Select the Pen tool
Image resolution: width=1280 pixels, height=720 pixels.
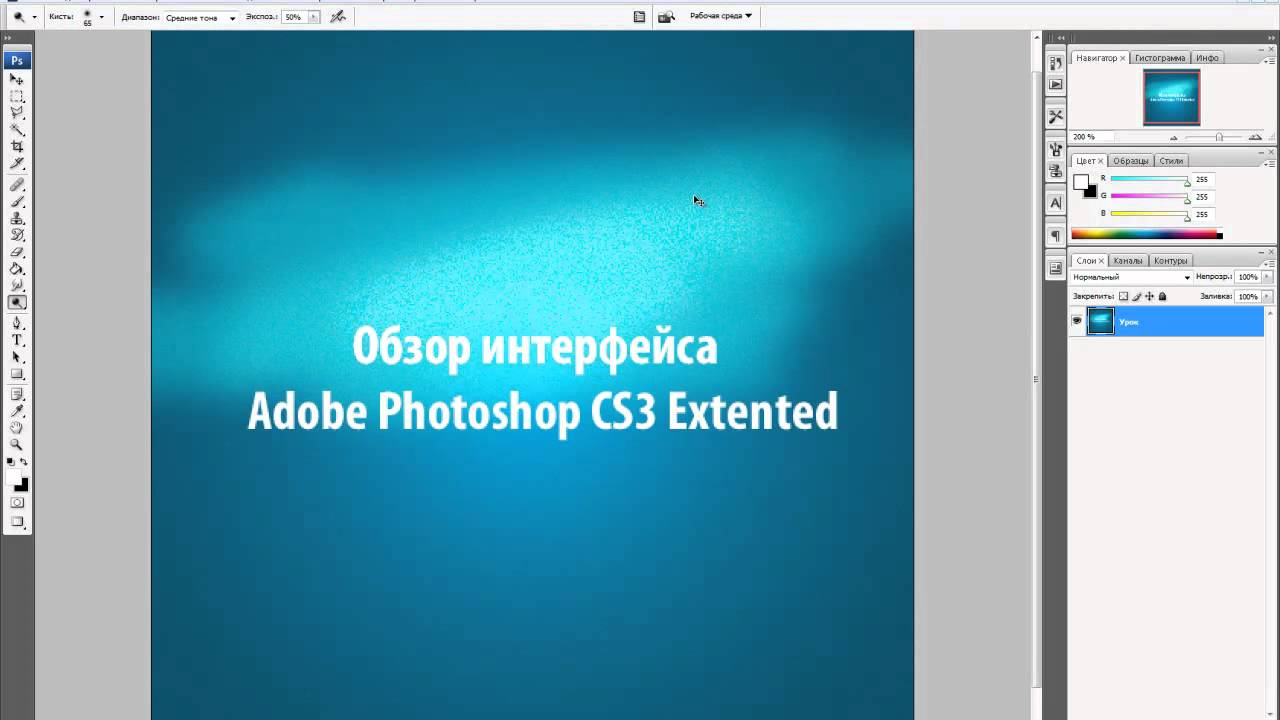point(17,323)
